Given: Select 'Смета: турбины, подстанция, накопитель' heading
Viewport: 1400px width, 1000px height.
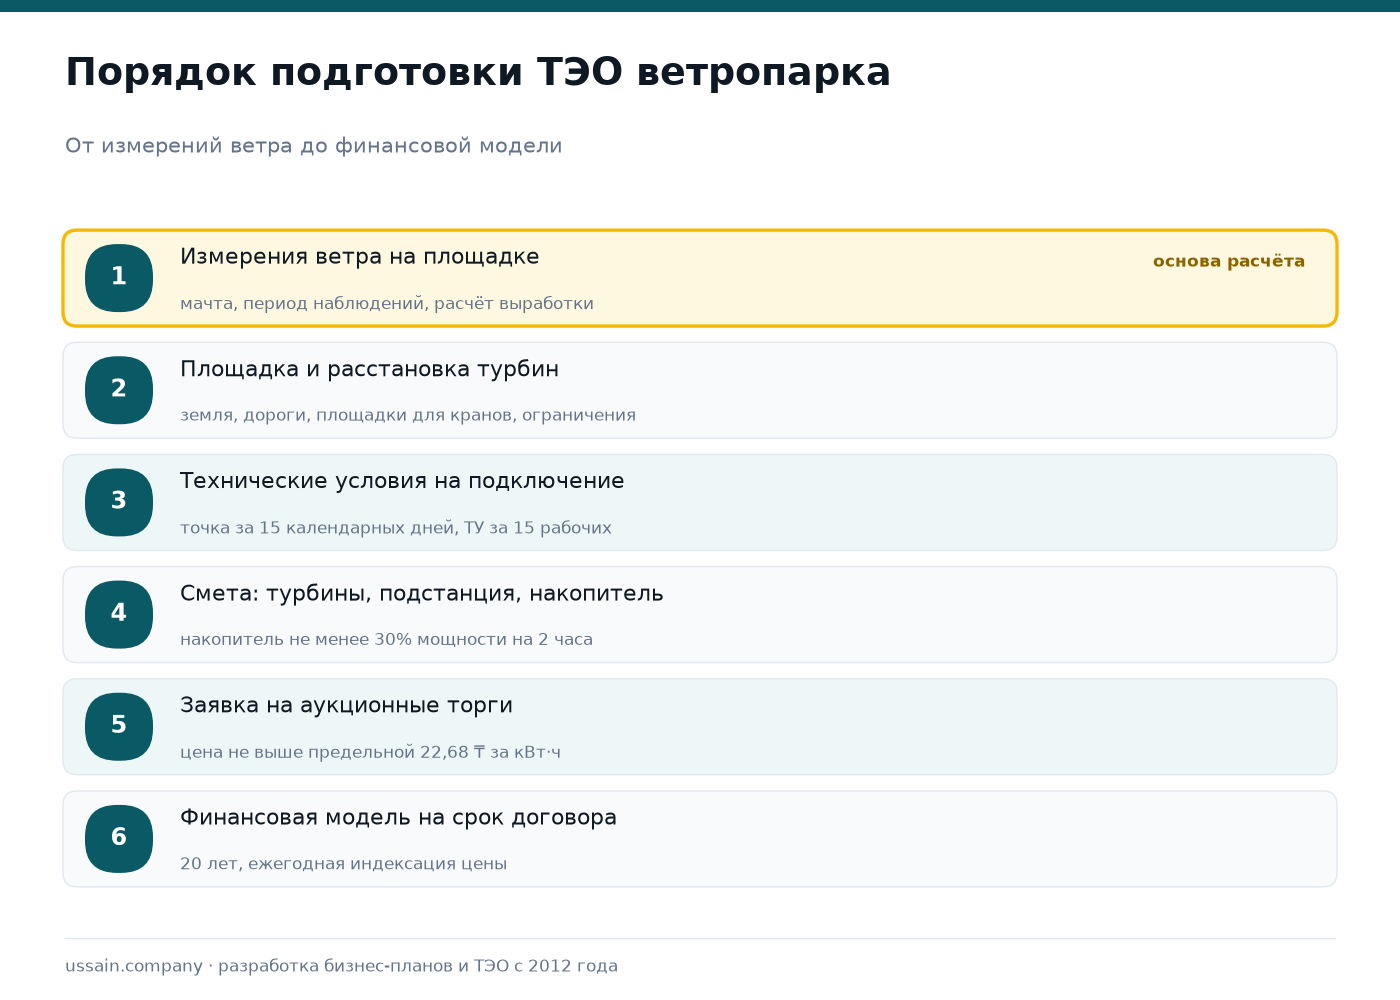Looking at the screenshot, I should [x=421, y=593].
